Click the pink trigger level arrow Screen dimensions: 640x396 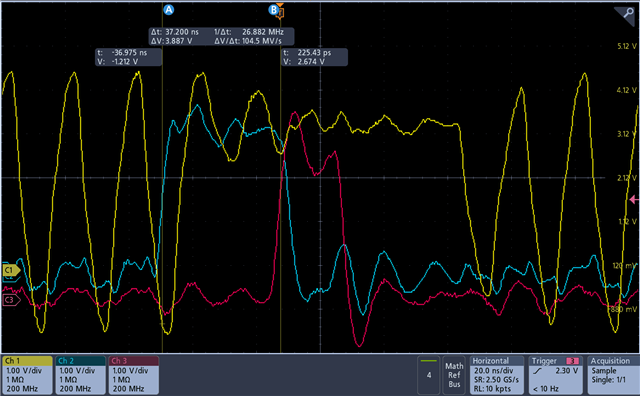click(634, 200)
